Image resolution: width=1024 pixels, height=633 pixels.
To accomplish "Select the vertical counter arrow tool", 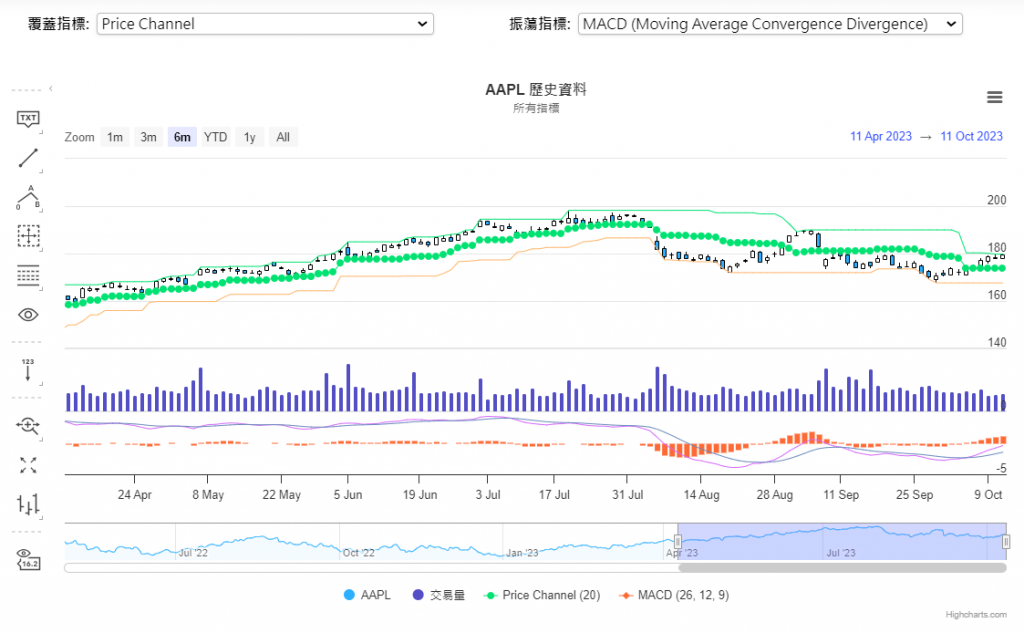I will 28,370.
